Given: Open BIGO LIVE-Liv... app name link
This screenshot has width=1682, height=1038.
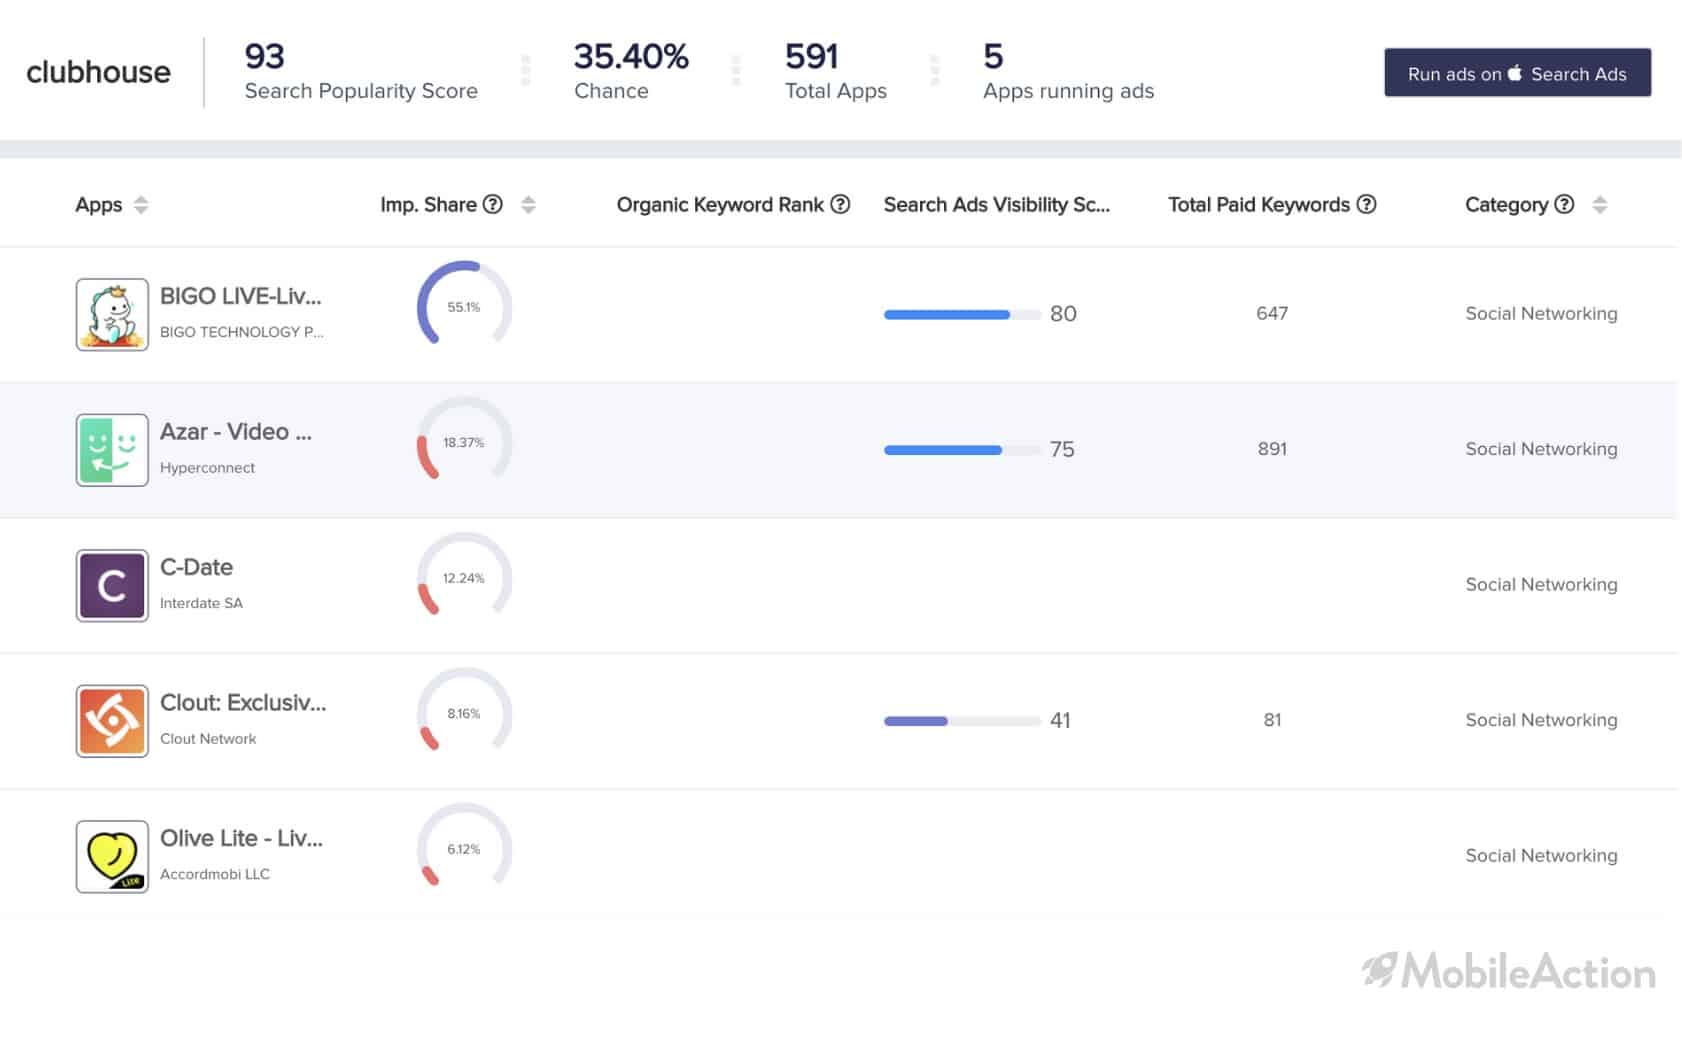Looking at the screenshot, I should pyautogui.click(x=240, y=296).
